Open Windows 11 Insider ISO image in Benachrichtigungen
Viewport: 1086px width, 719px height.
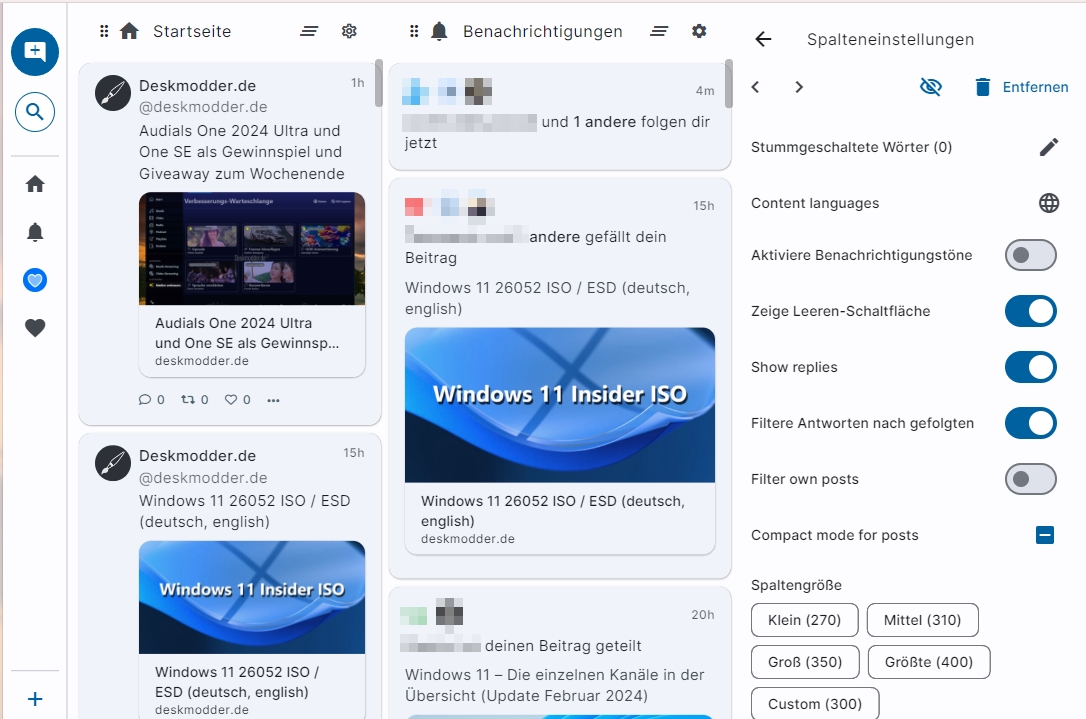(x=560, y=405)
